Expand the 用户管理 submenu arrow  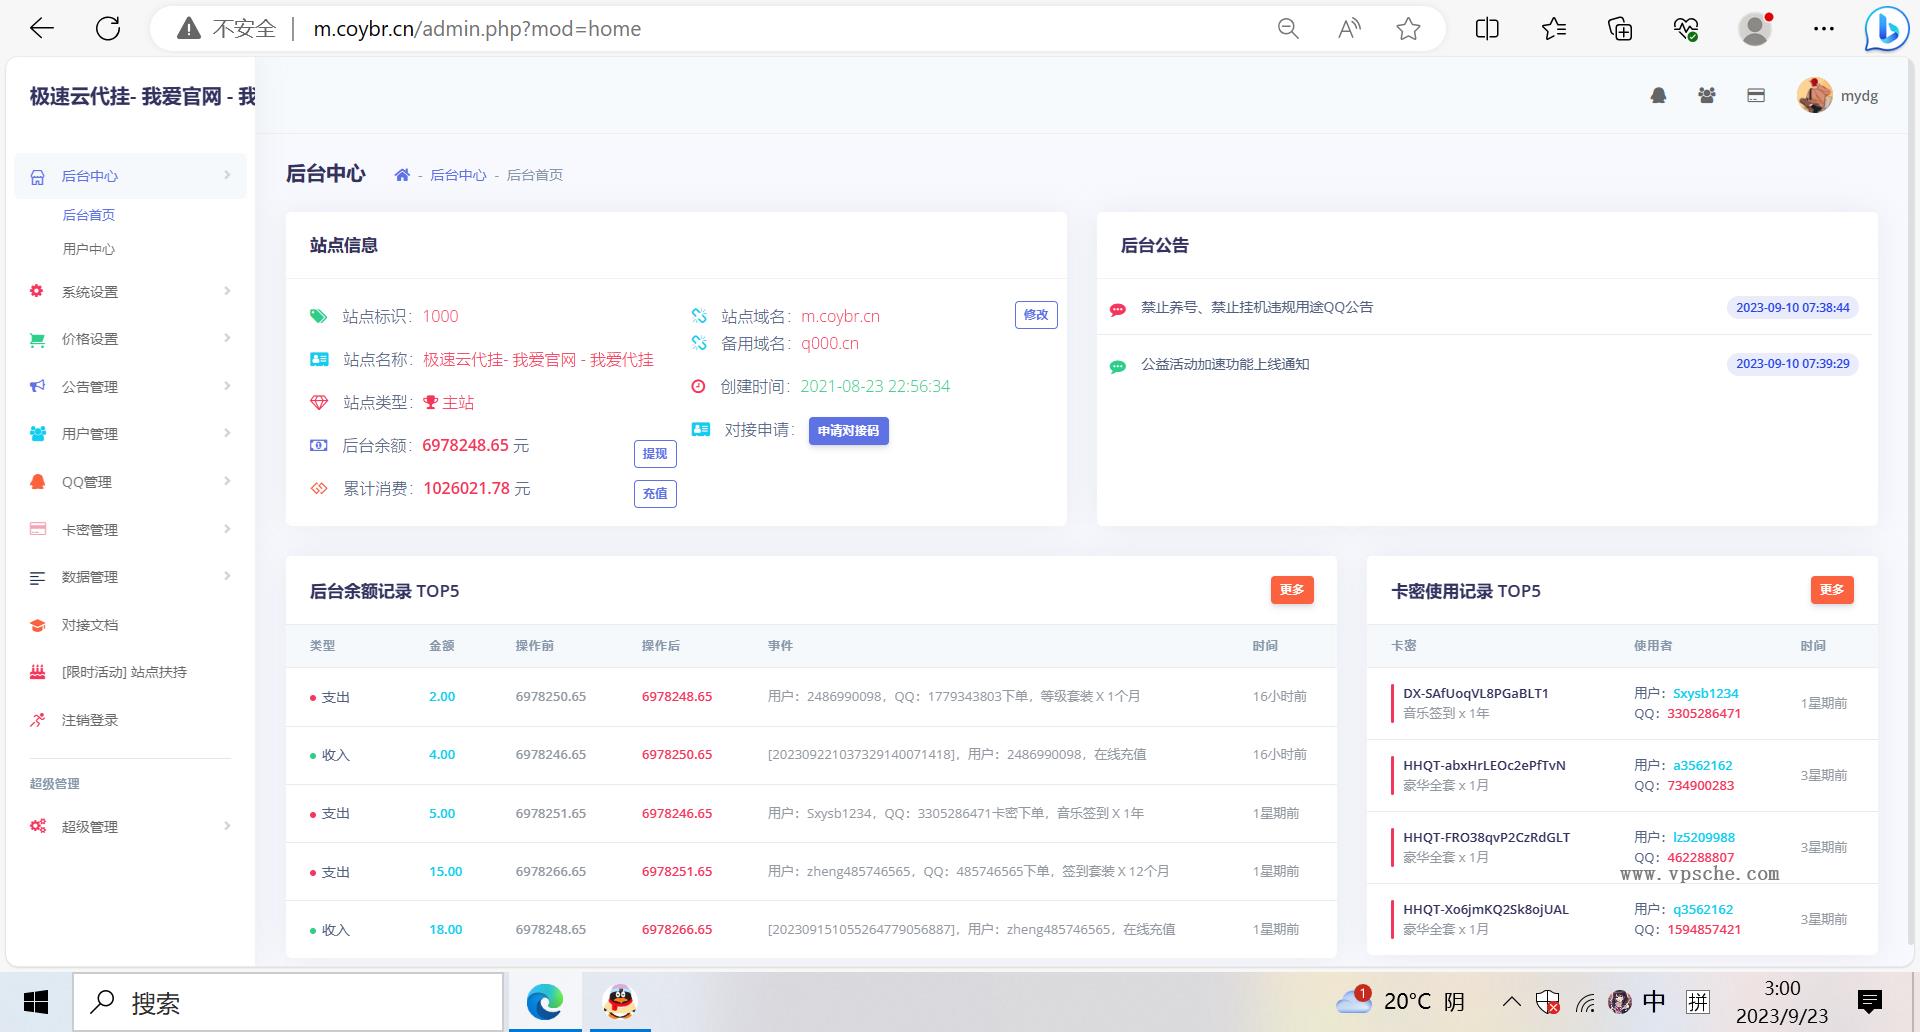point(226,433)
